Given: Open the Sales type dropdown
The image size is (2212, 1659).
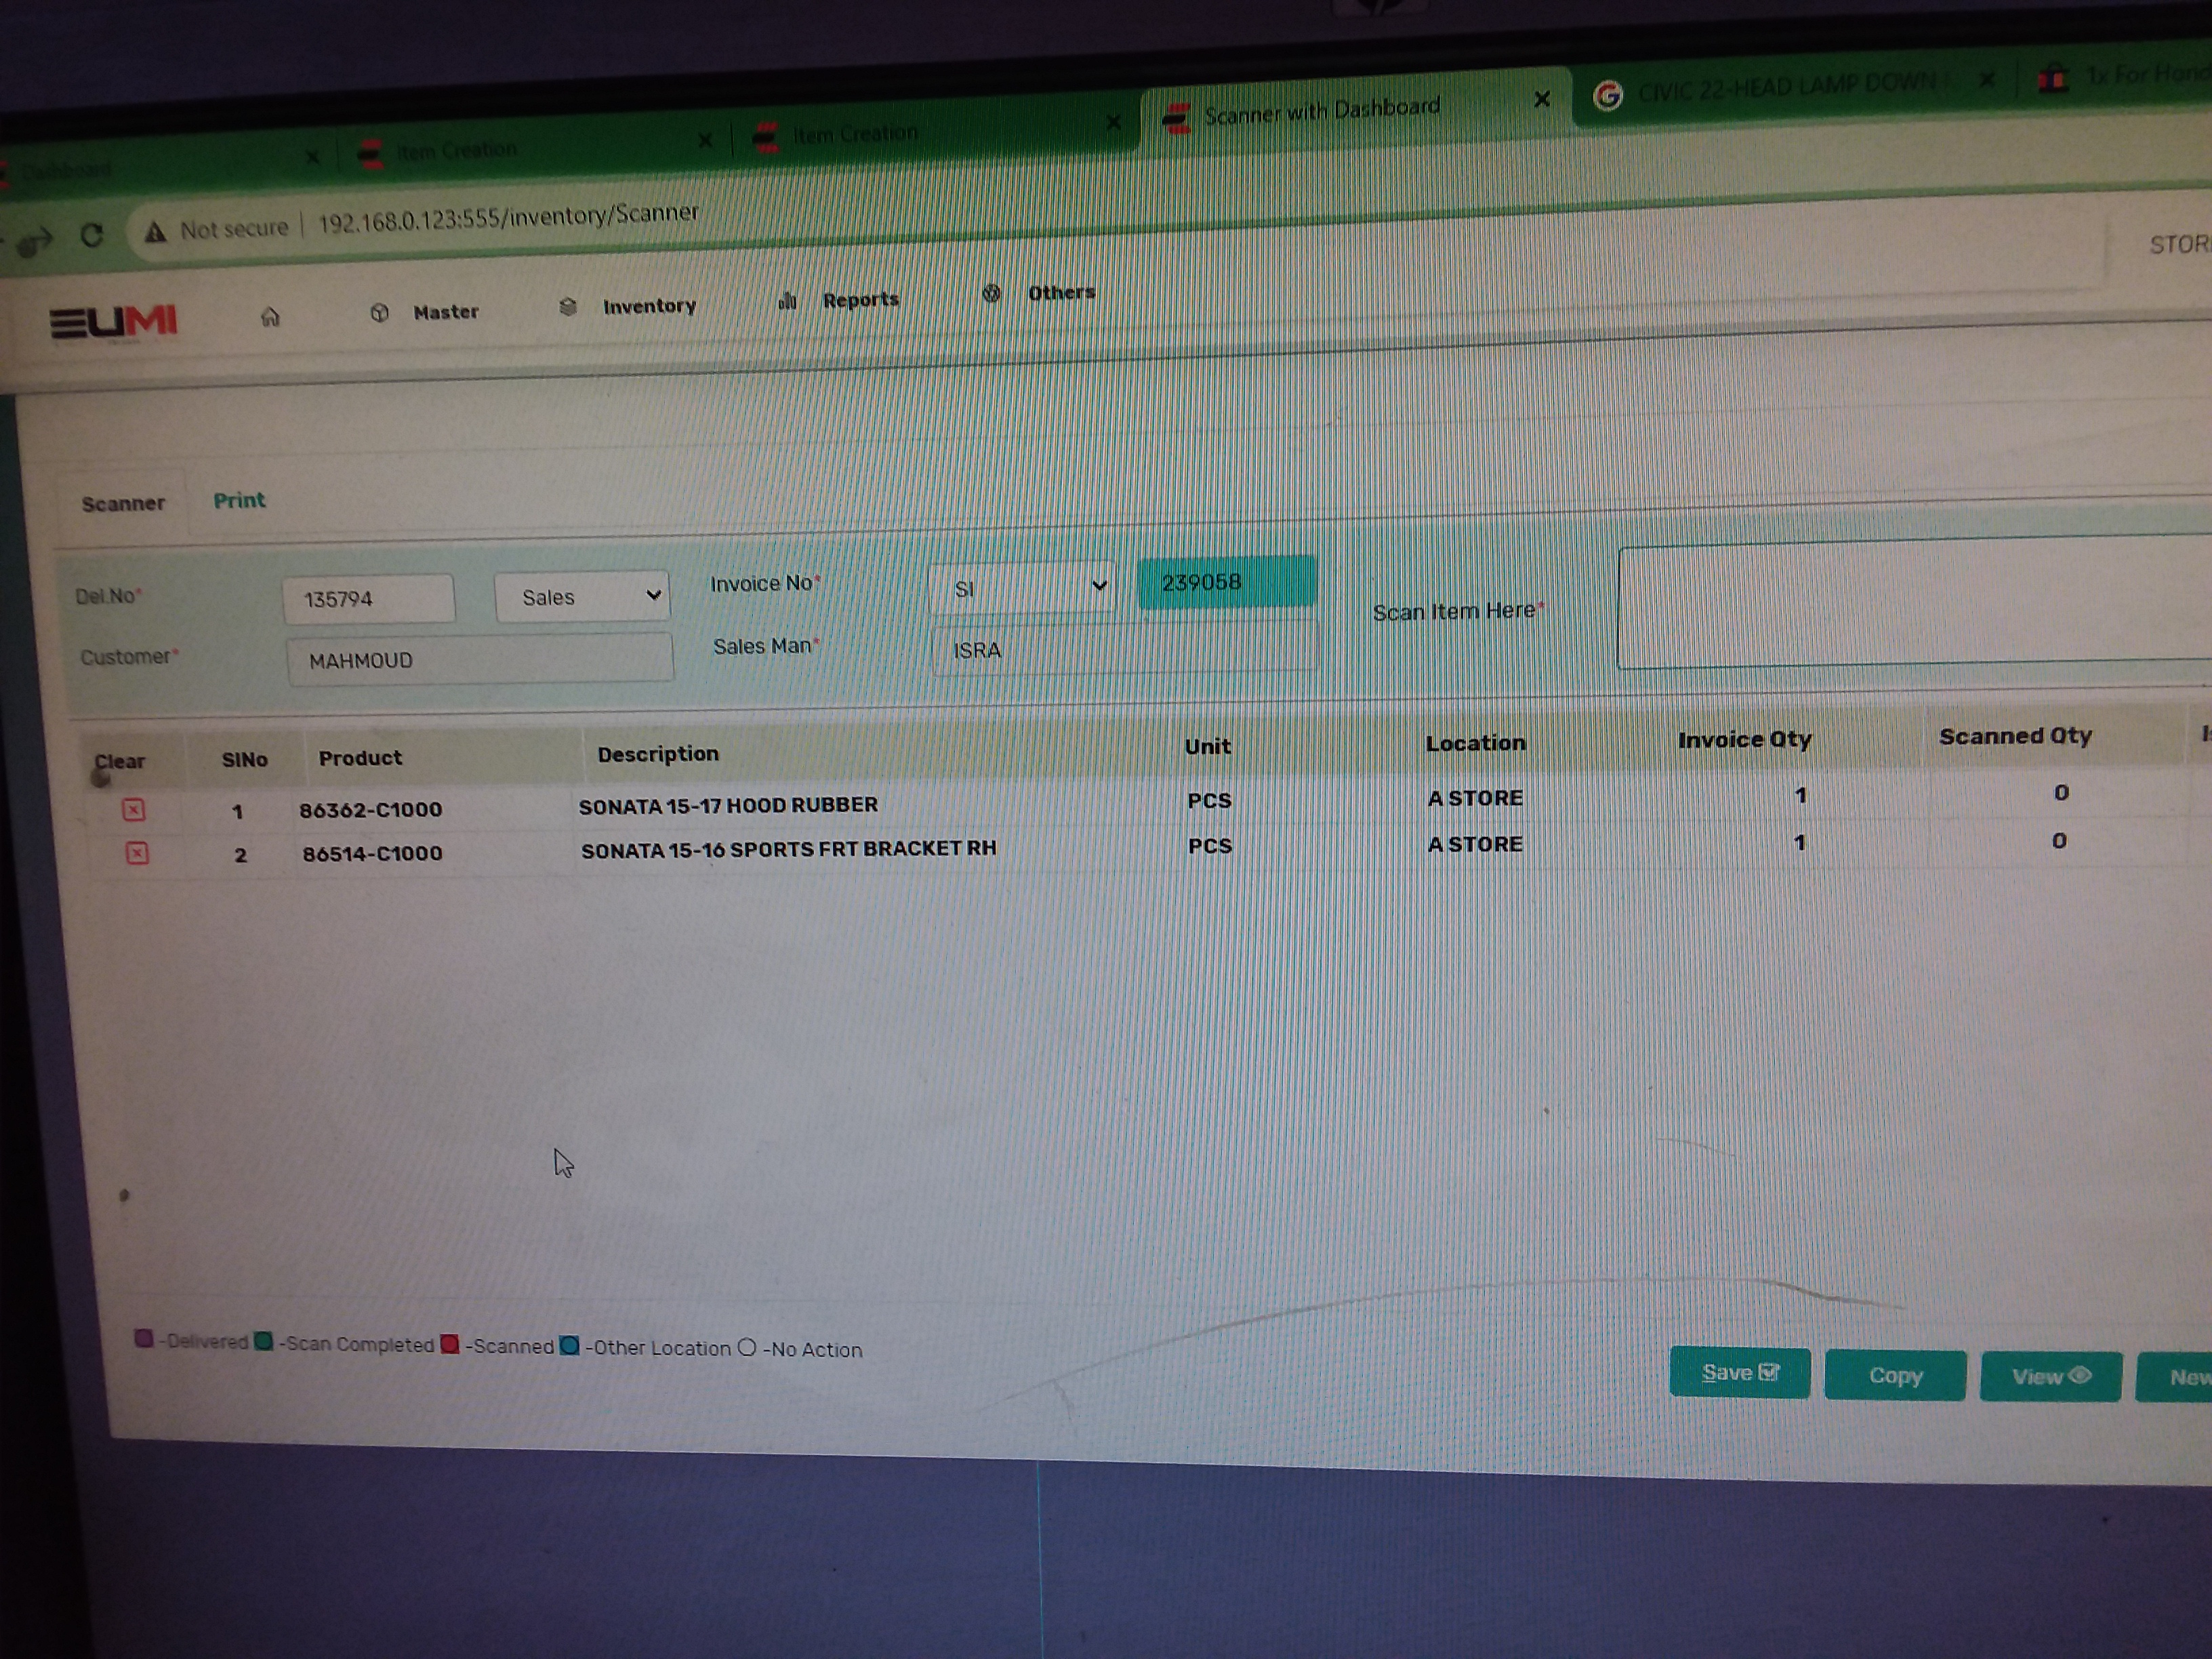Looking at the screenshot, I should pos(582,597).
